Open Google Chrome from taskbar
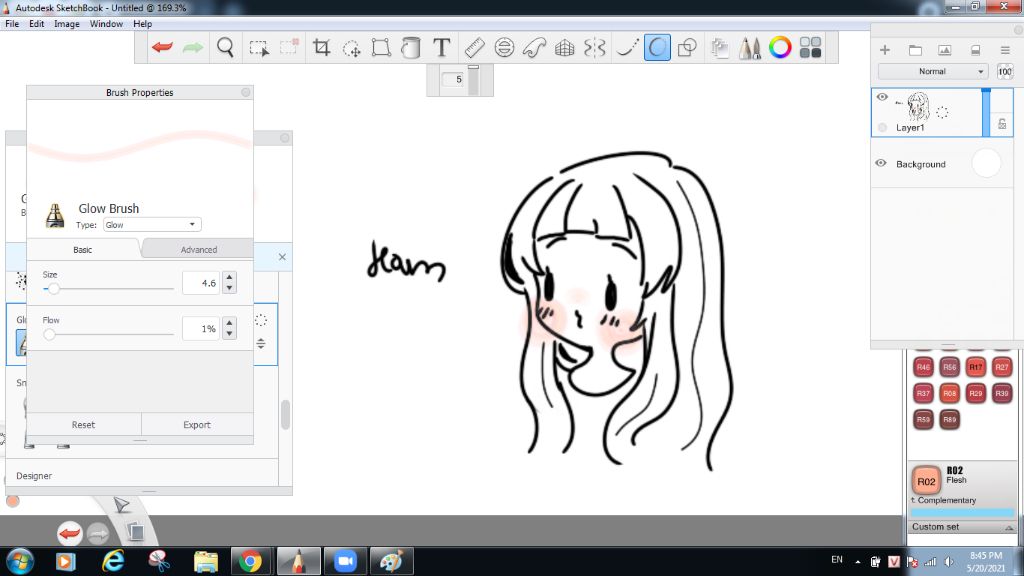The image size is (1024, 576). point(249,561)
